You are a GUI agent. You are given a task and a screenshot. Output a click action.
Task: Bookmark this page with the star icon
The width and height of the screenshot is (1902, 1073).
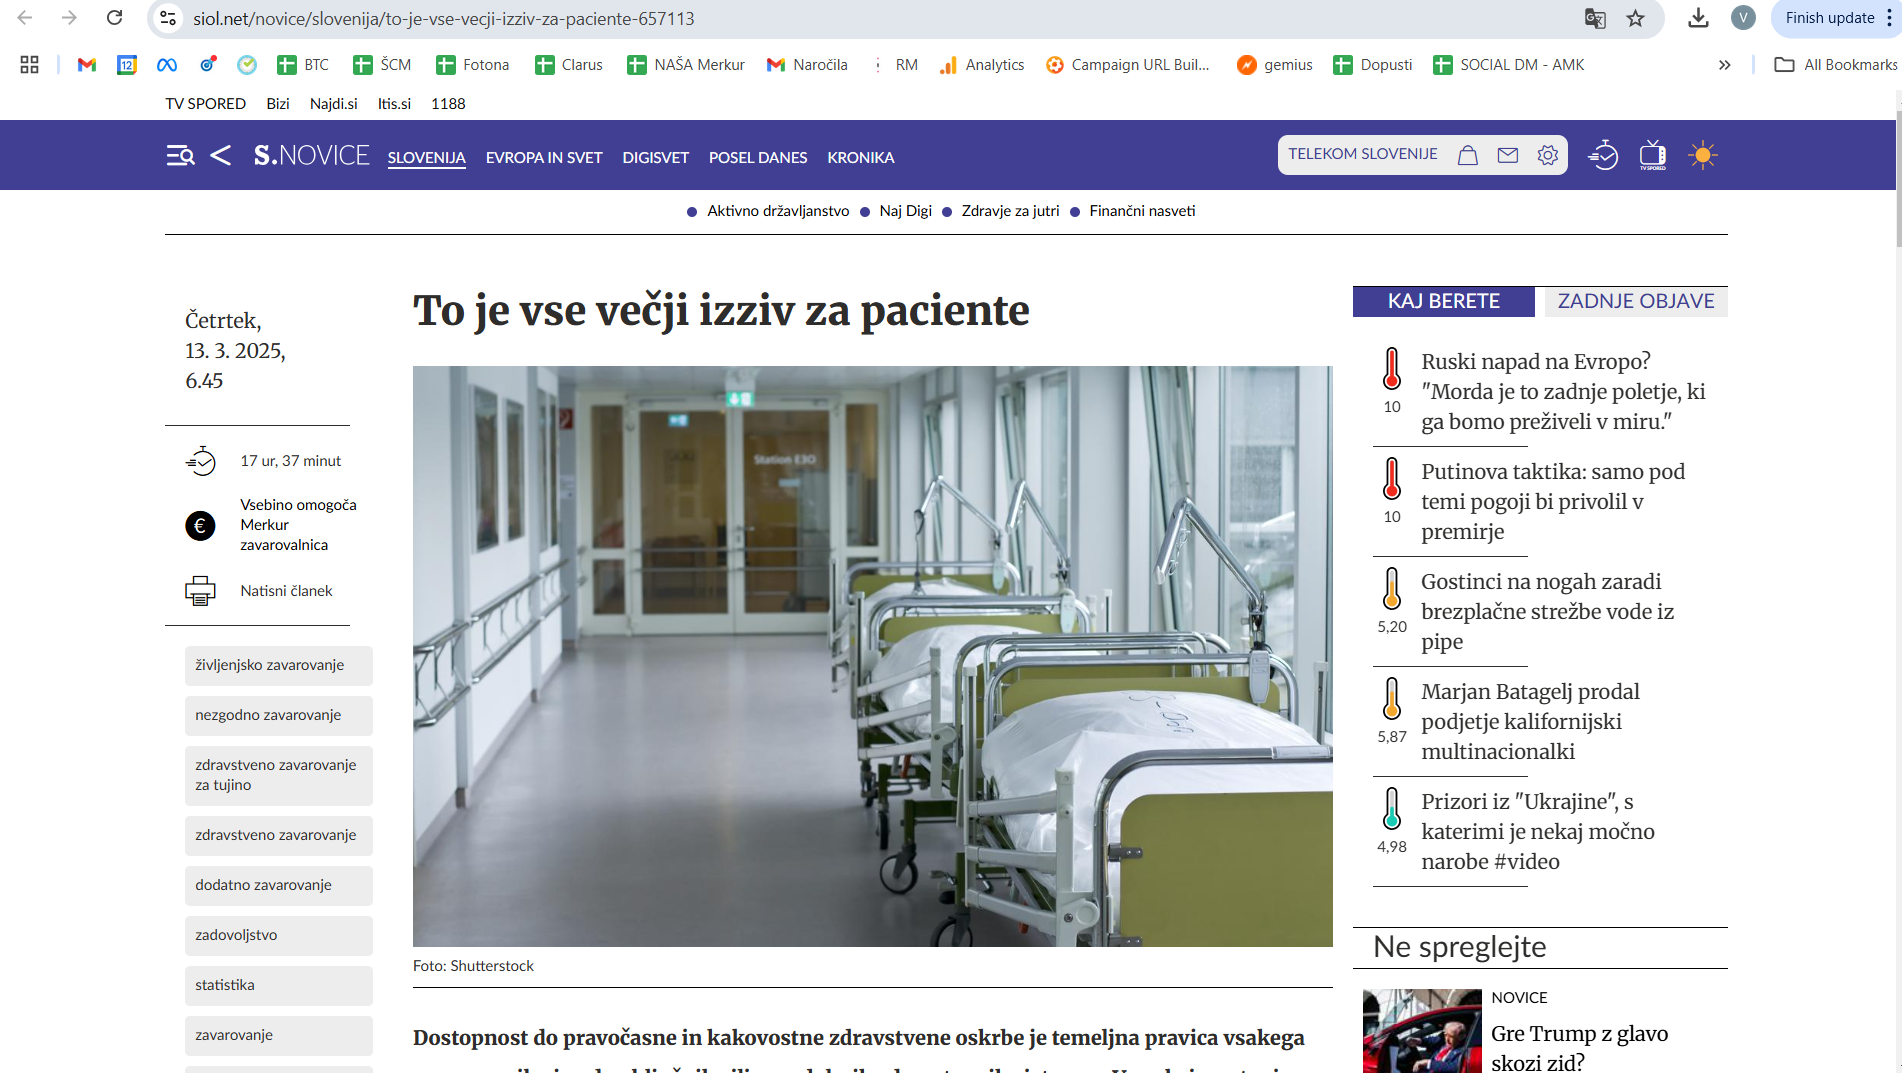(x=1636, y=18)
